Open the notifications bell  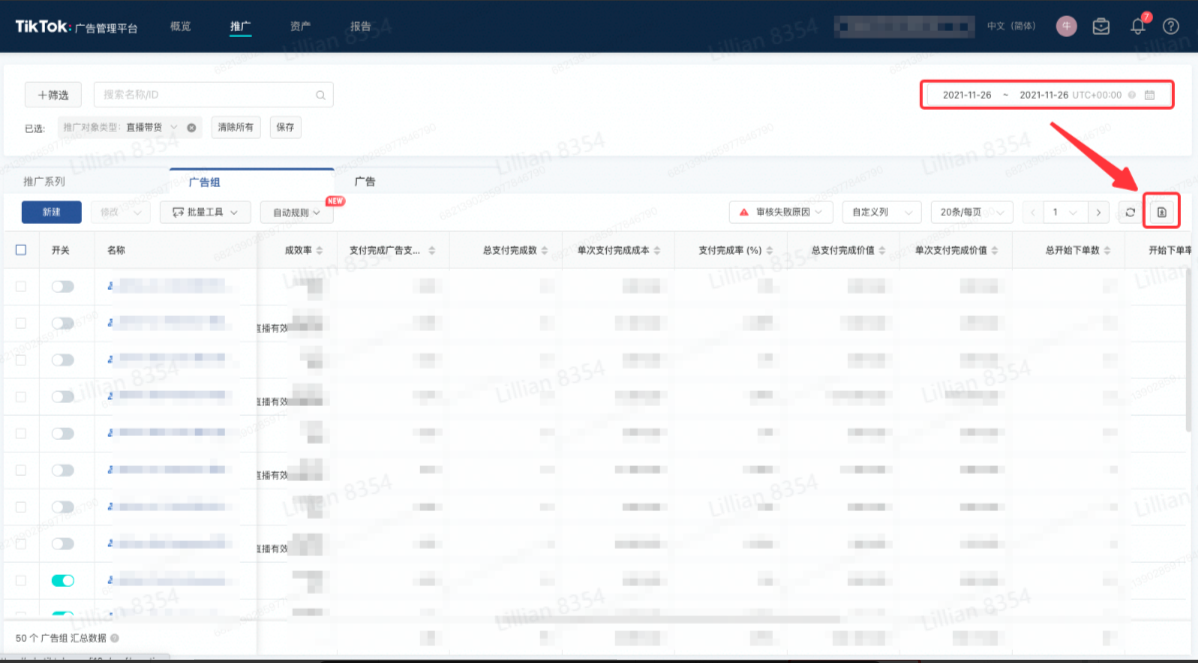1137,27
